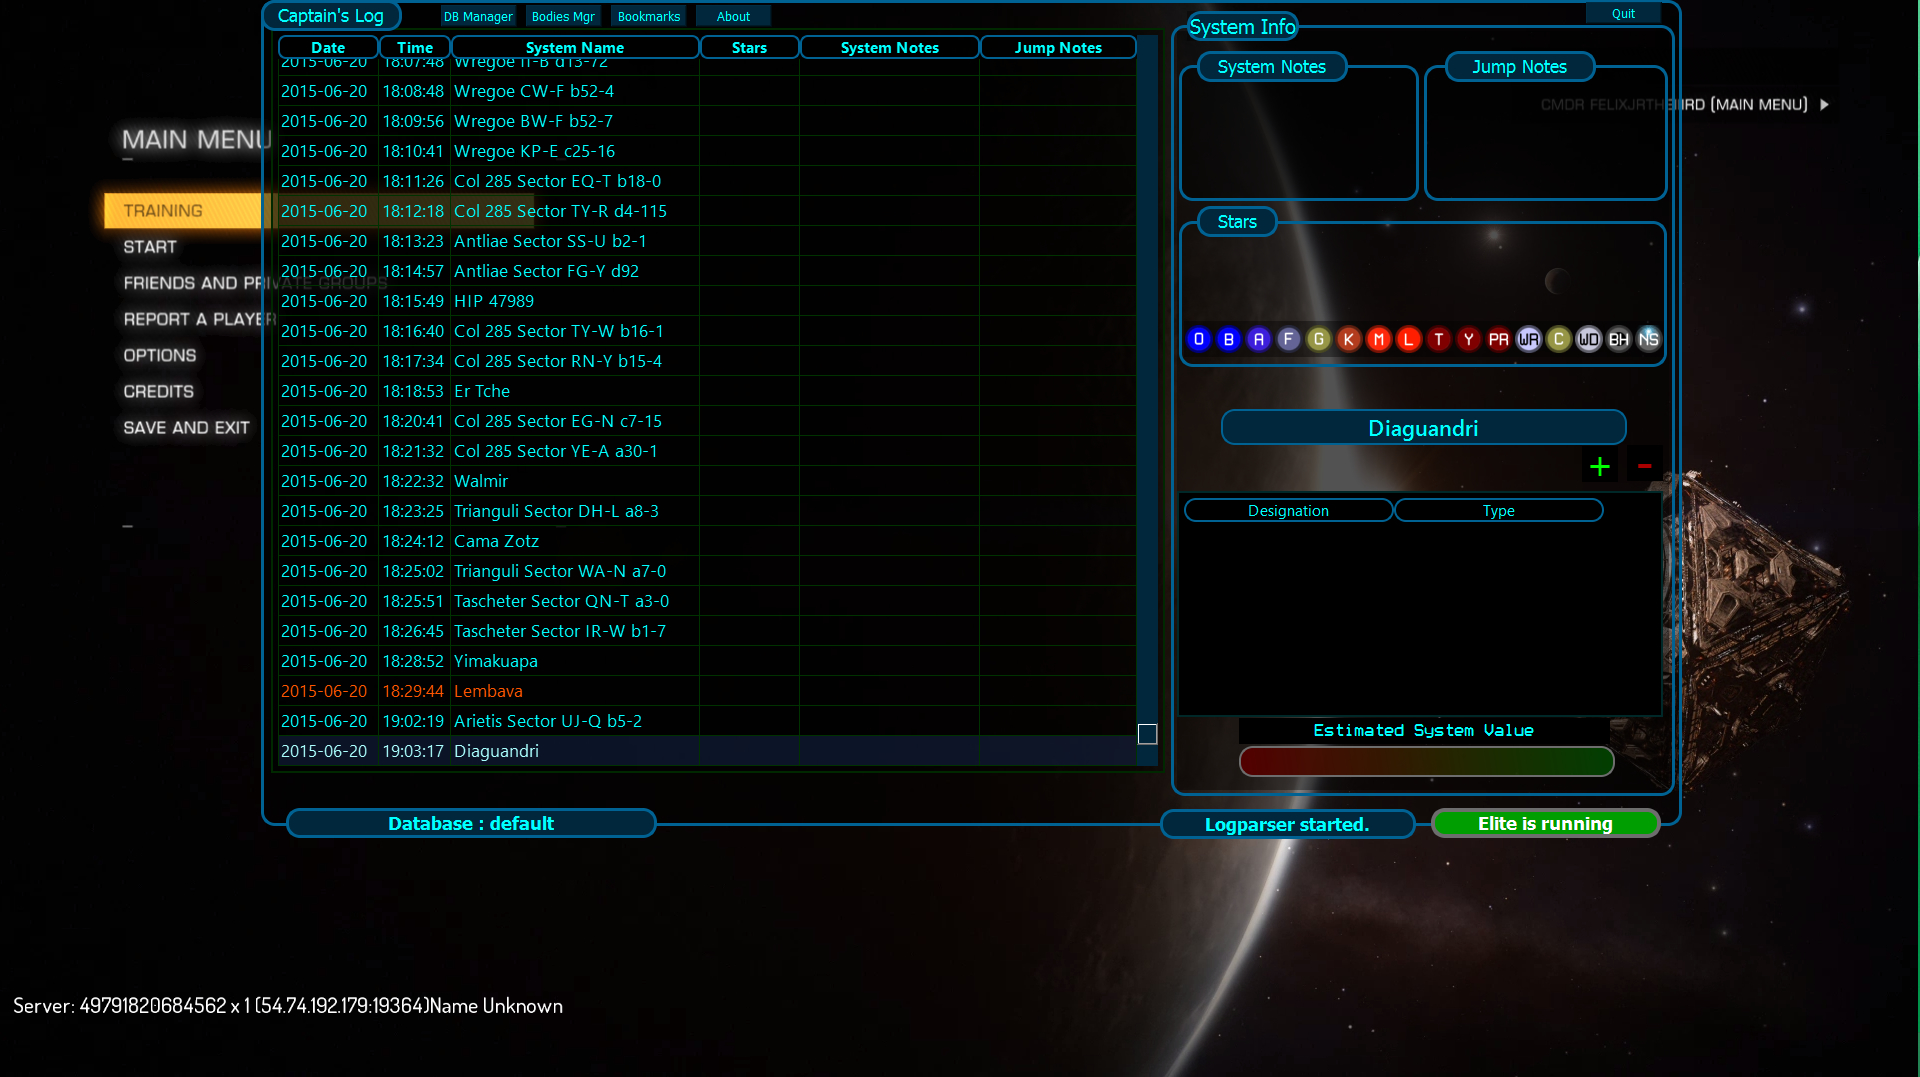
Task: Click the Elite is running status
Action: click(1545, 823)
